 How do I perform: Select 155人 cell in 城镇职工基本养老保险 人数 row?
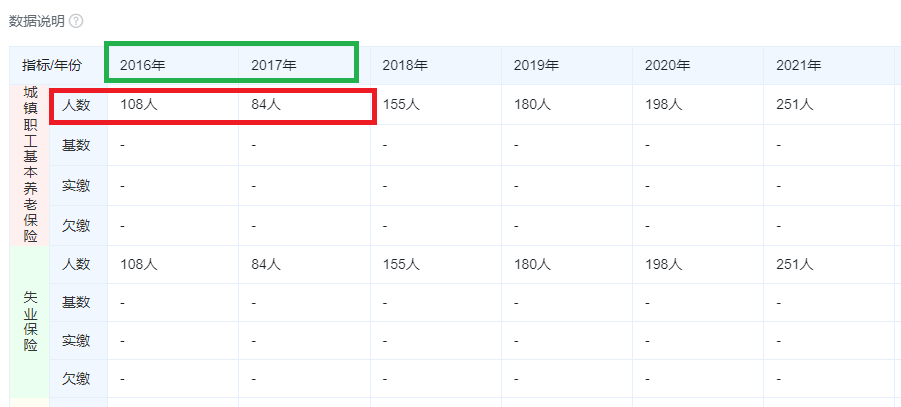point(400,104)
